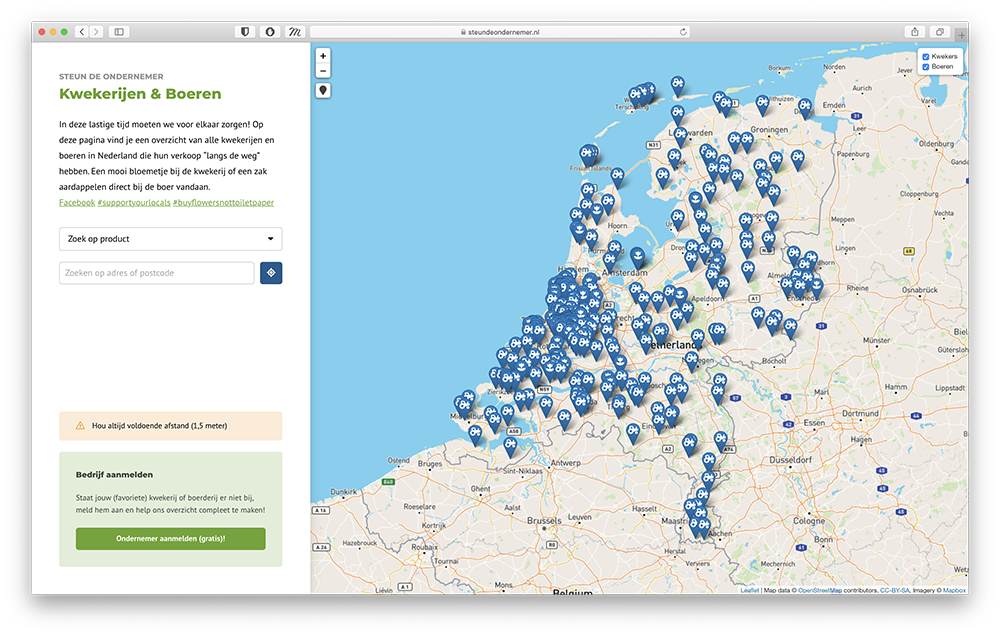Click the Facebook link
This screenshot has height=636, width=1000.
(x=77, y=202)
